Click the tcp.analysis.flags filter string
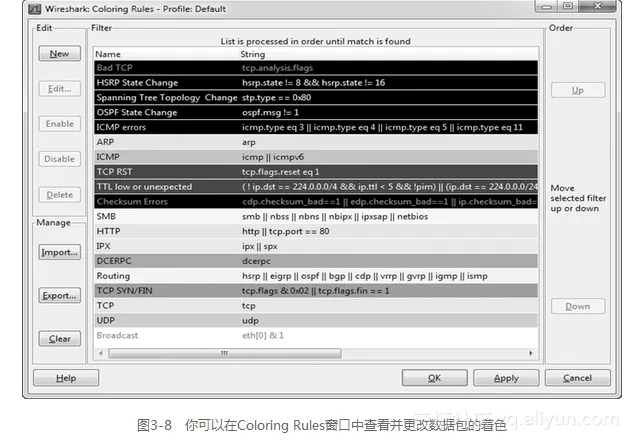 coord(277,68)
